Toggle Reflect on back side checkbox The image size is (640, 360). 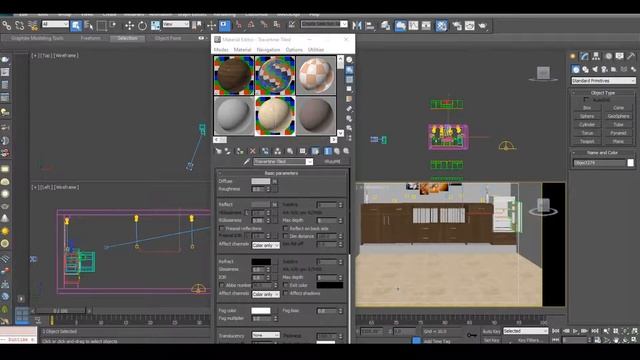285,228
